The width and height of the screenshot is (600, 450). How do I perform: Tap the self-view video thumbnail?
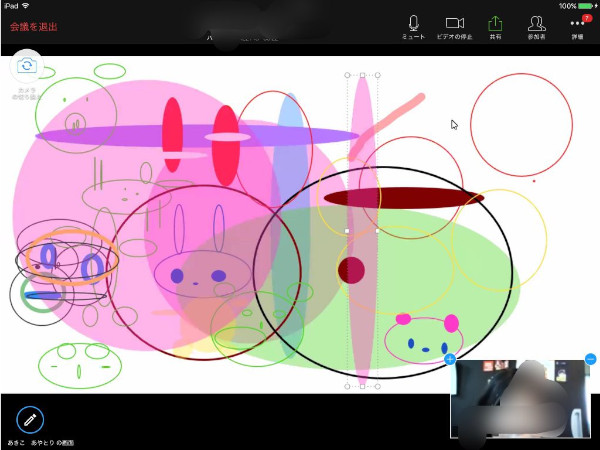pyautogui.click(x=520, y=400)
